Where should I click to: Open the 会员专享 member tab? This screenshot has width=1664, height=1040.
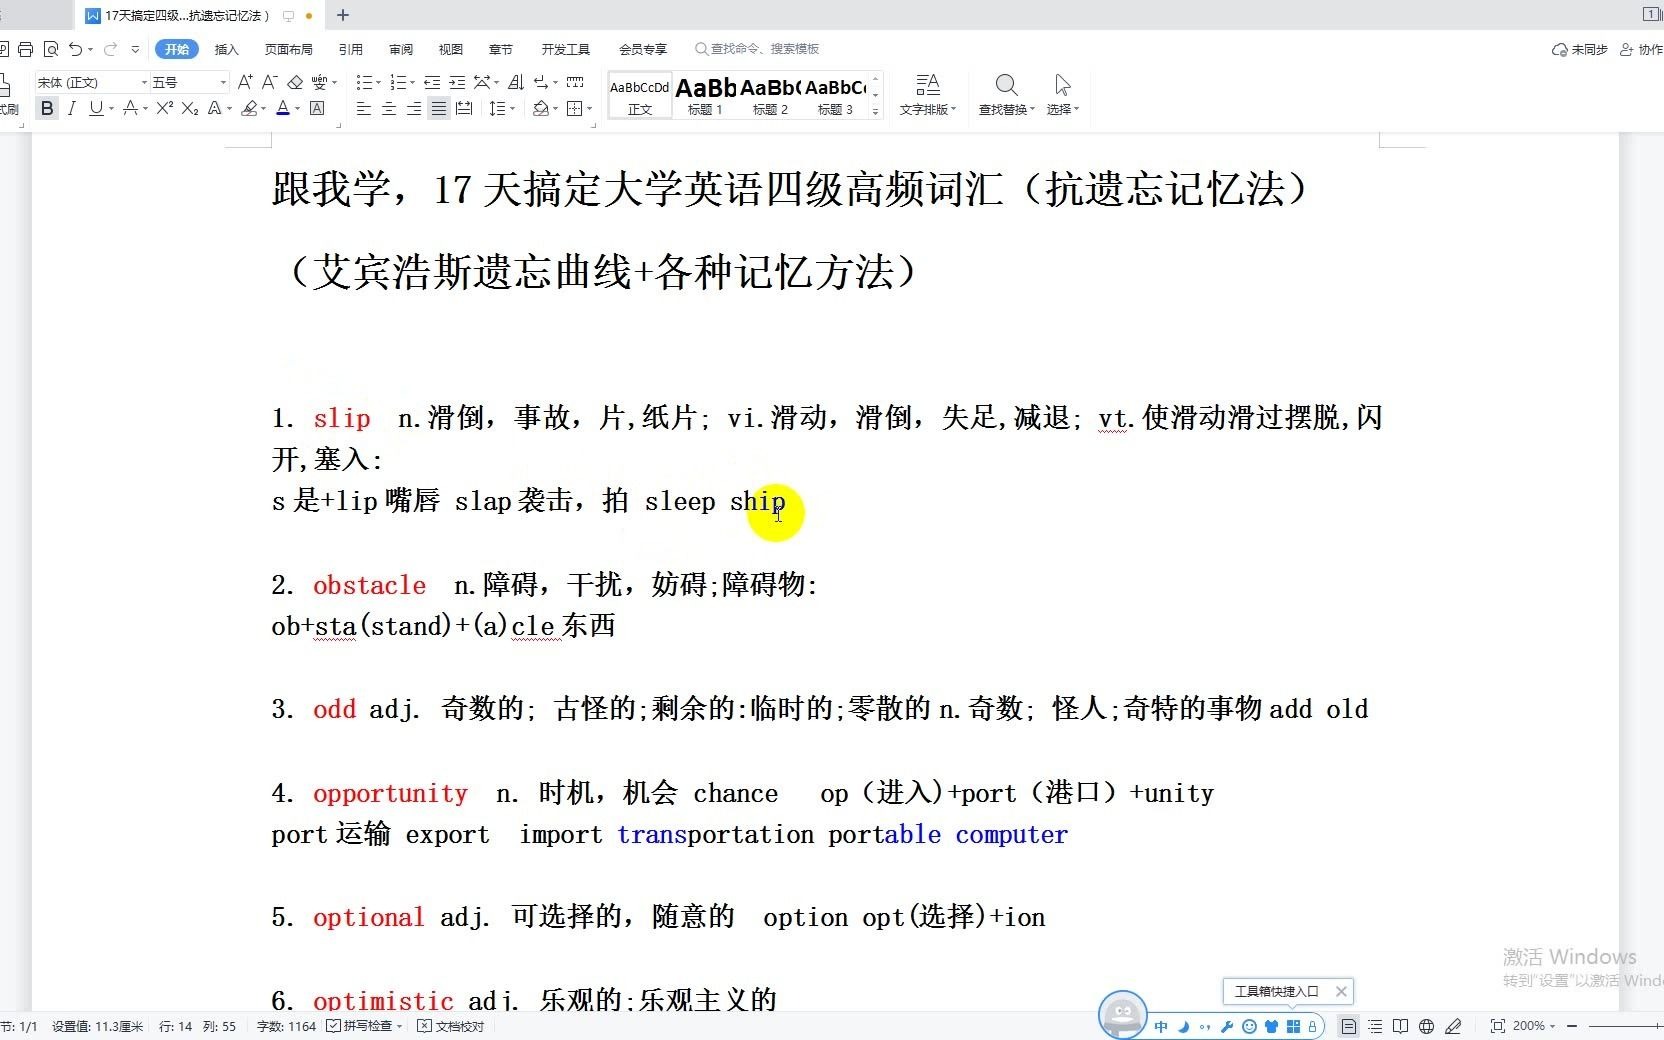tap(642, 49)
